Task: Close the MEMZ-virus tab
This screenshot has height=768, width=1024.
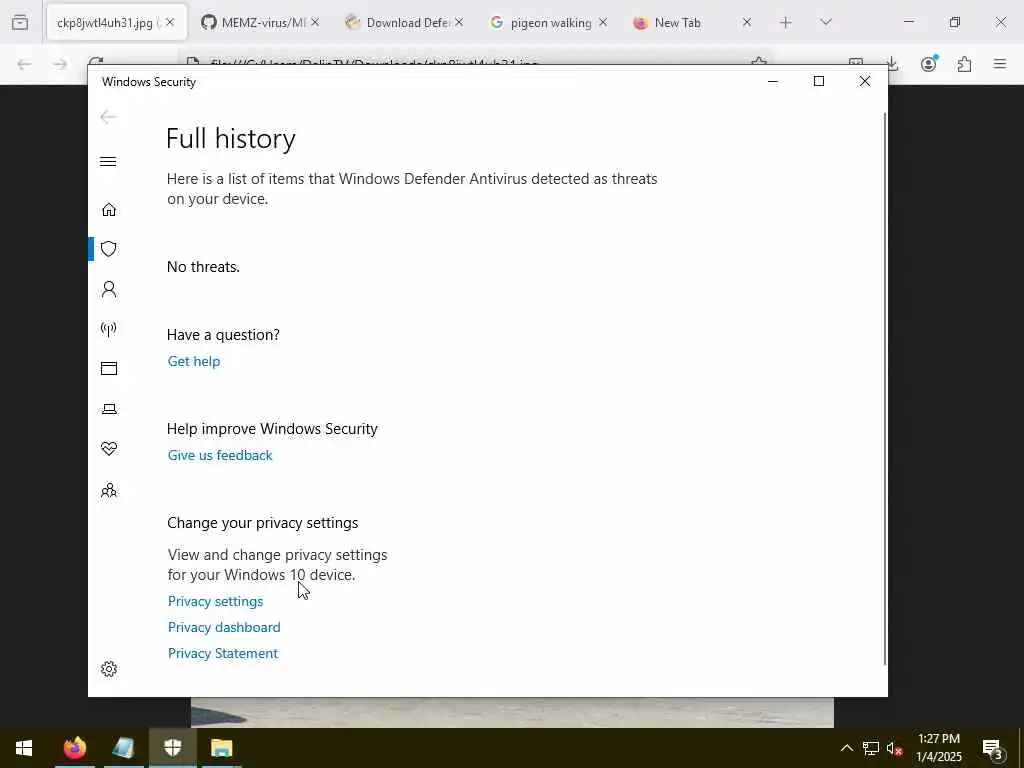Action: tap(315, 22)
